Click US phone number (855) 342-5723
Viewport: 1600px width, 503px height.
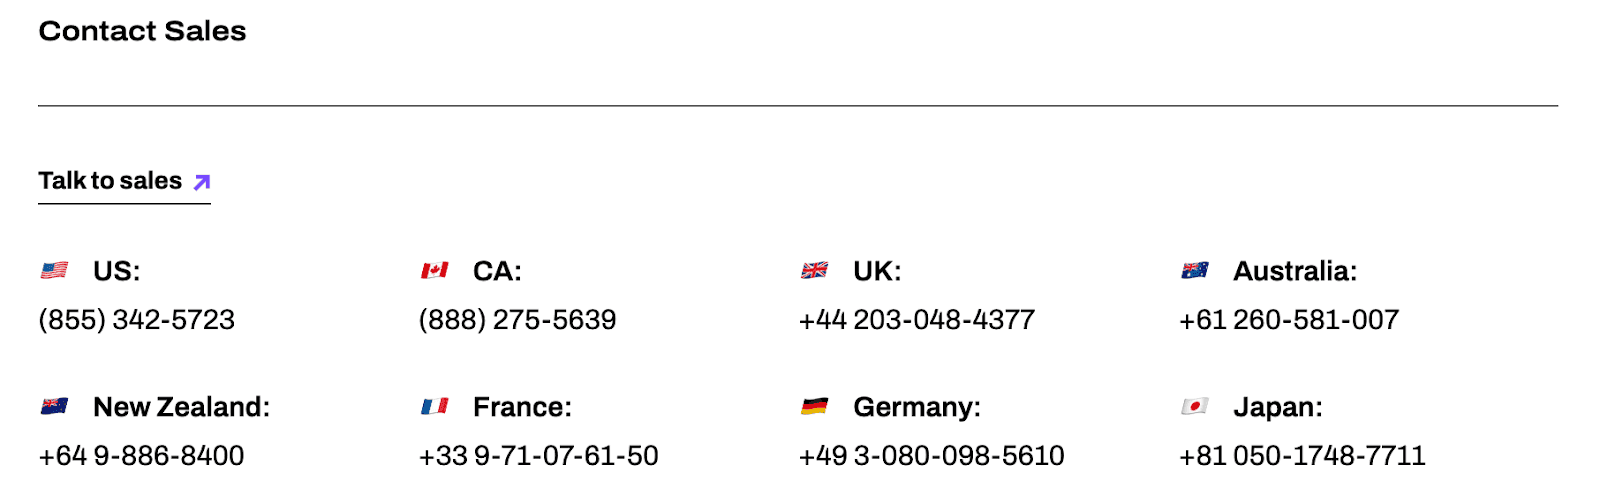pos(137,320)
